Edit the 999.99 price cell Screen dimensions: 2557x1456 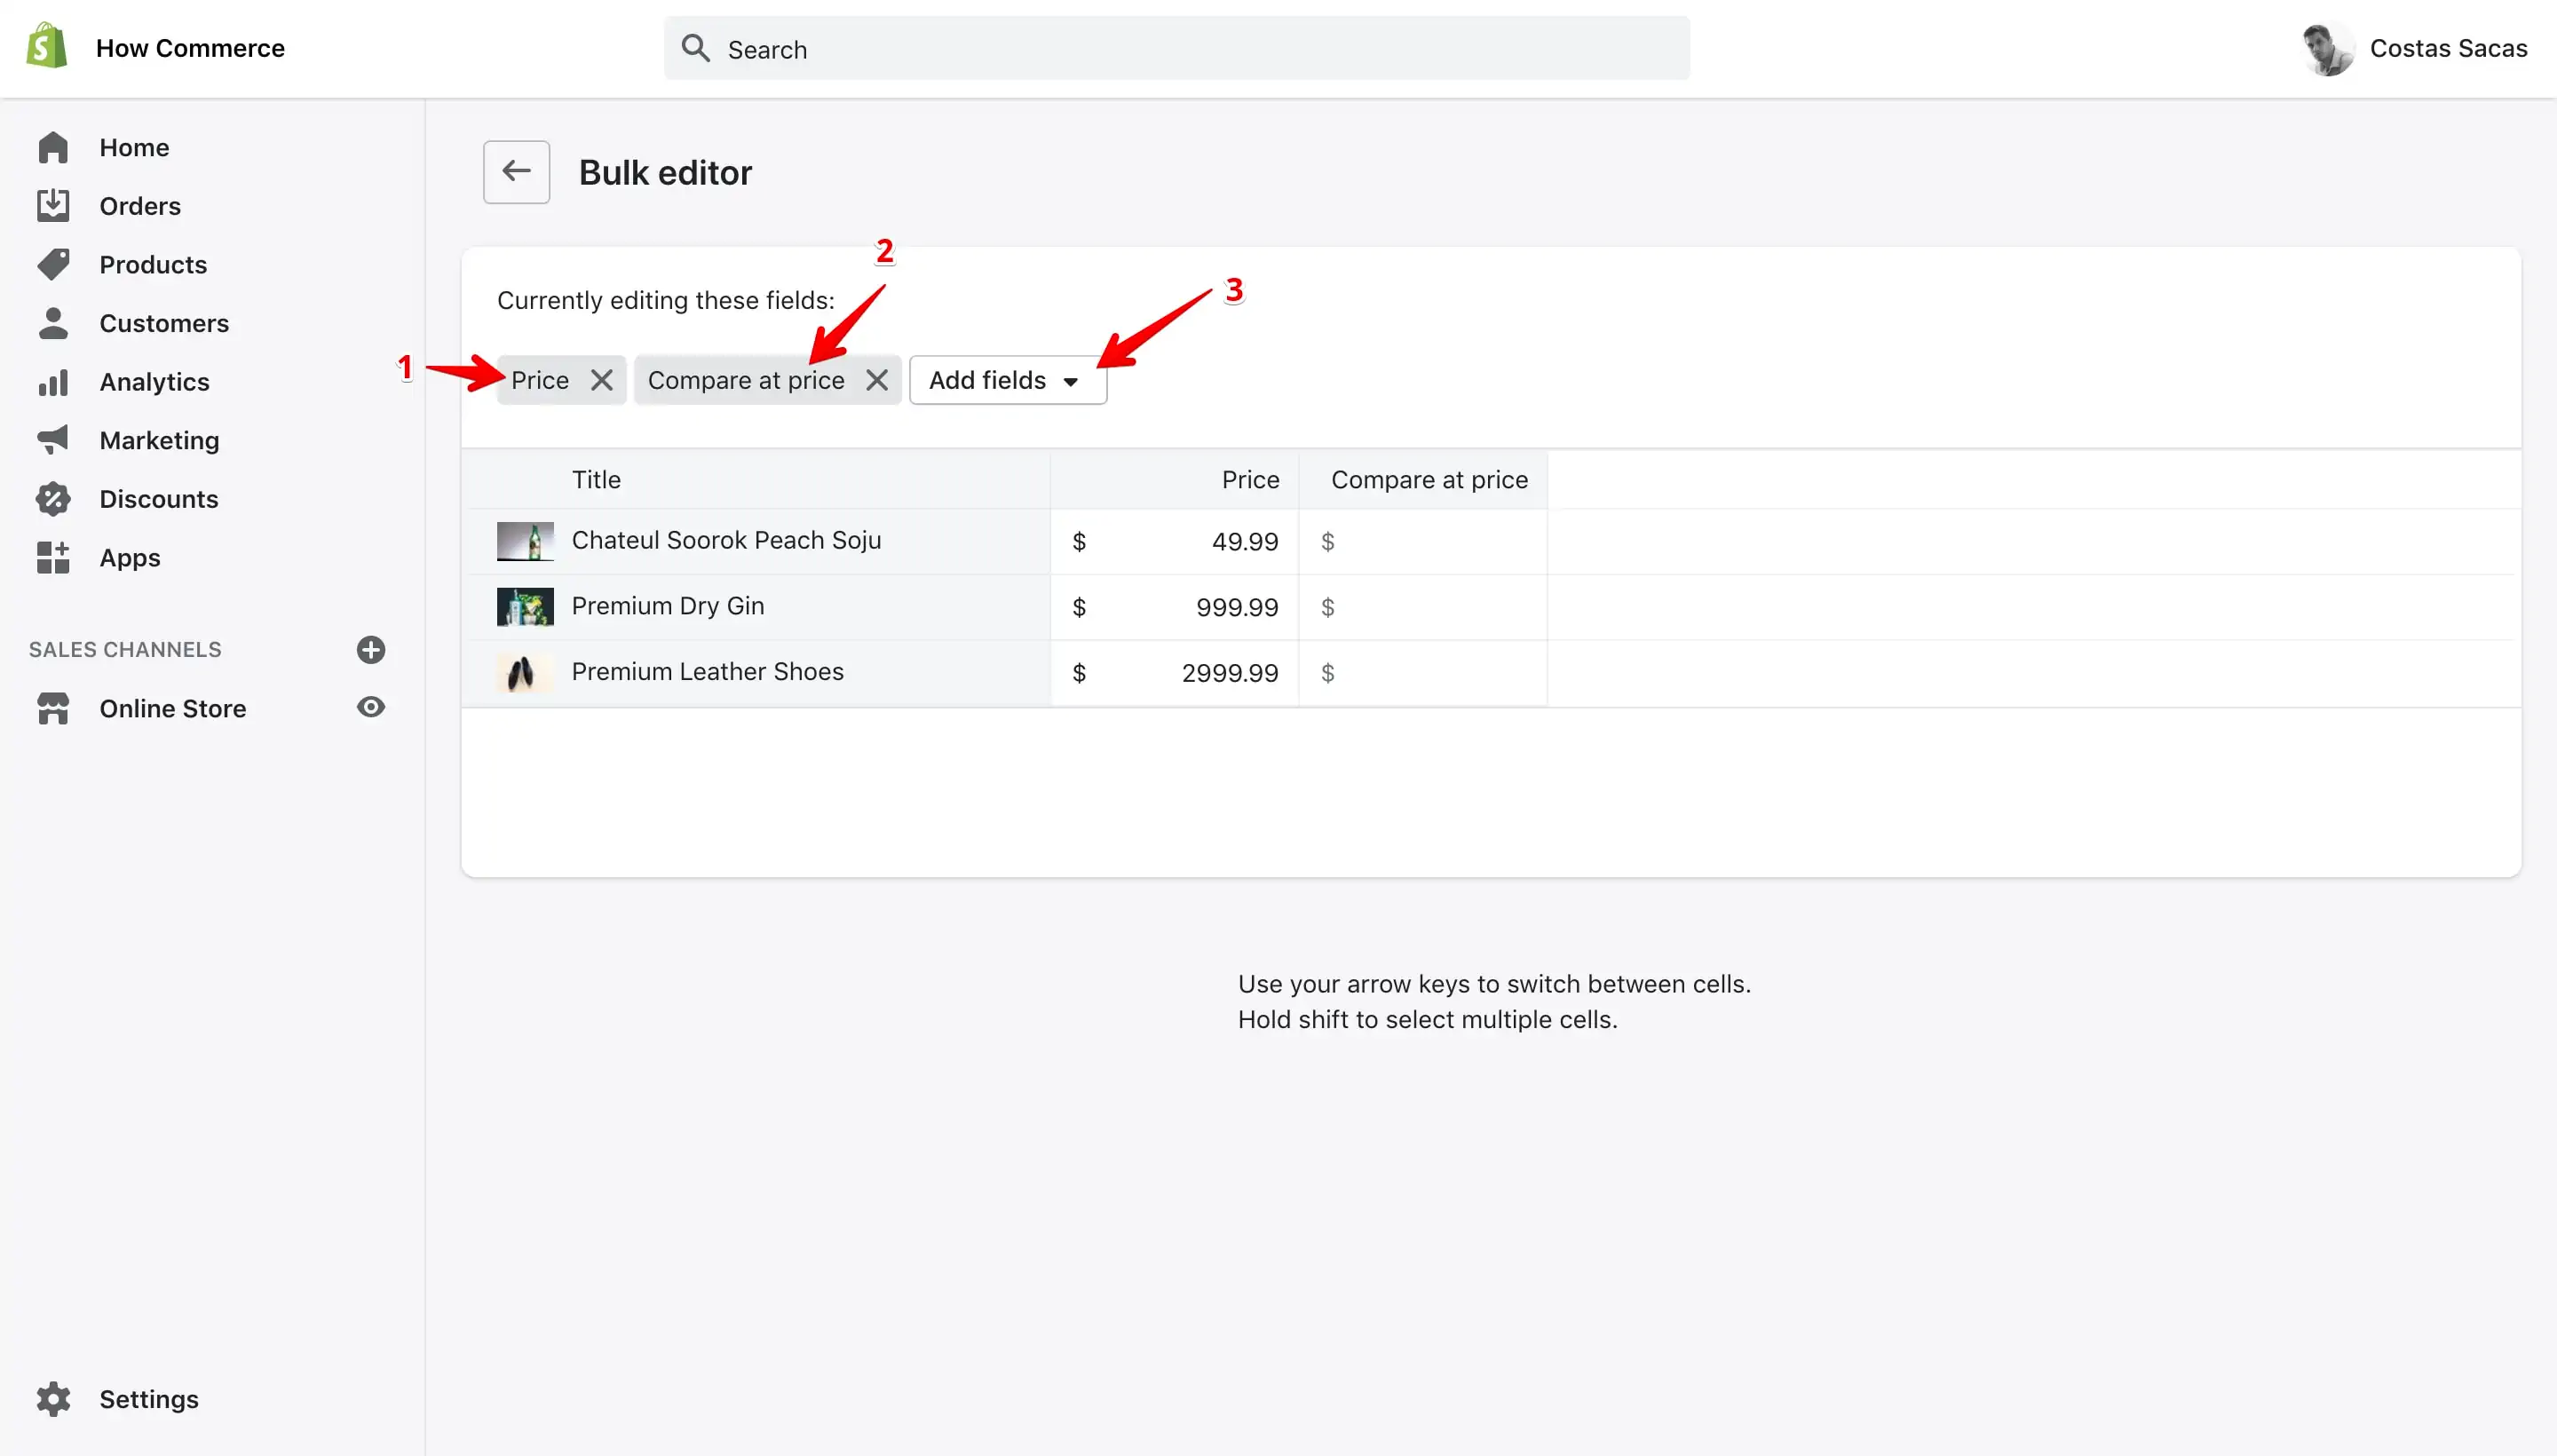pyautogui.click(x=1174, y=607)
